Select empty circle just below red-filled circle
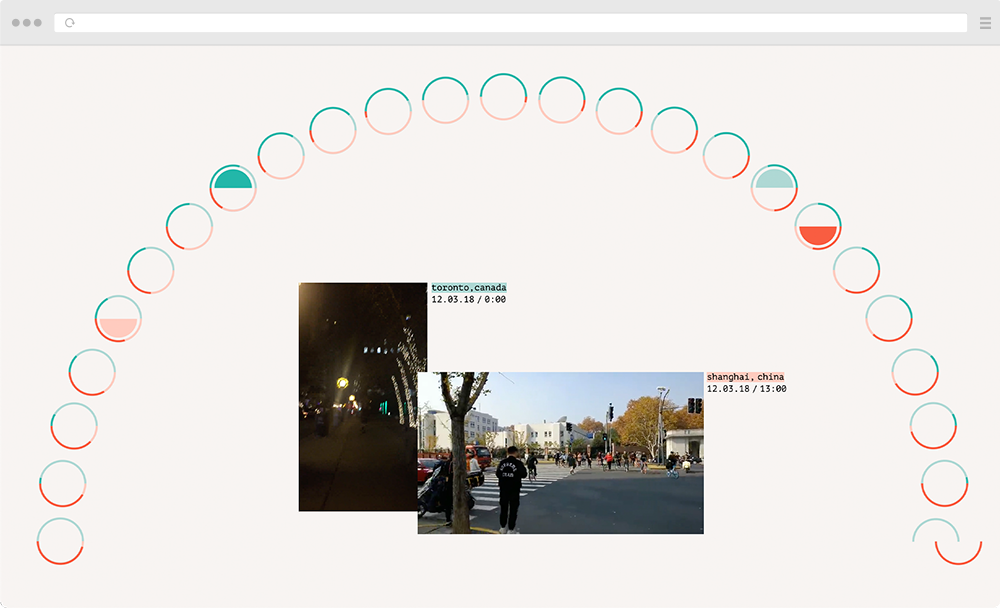Screen dimensions: 1000x608 pos(857,271)
